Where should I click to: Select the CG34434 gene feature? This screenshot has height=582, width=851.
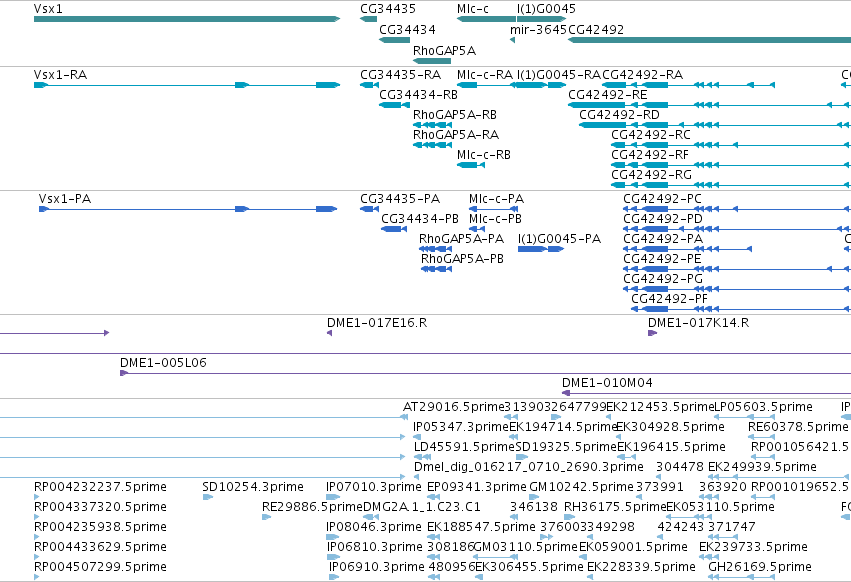pyautogui.click(x=395, y=40)
